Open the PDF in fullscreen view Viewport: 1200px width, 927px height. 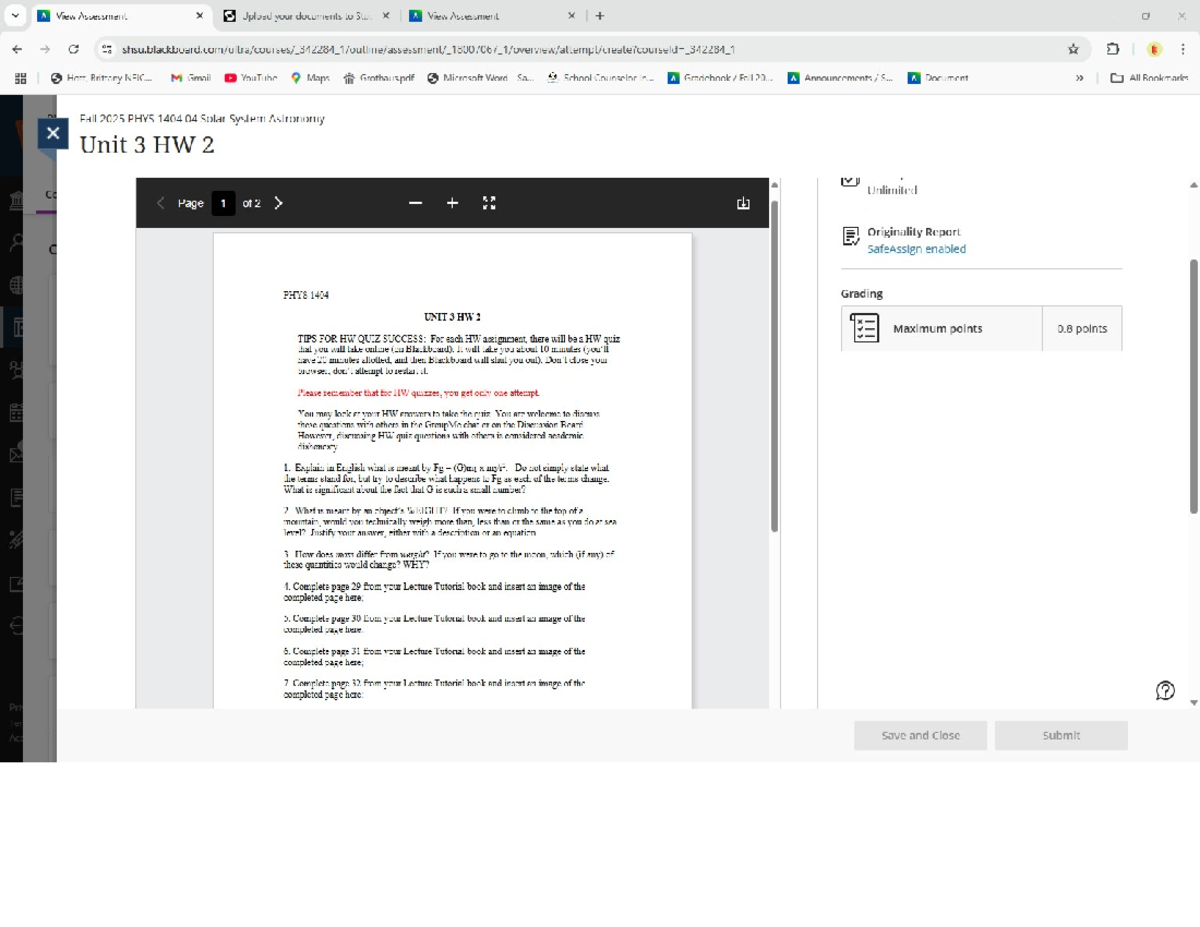(489, 203)
